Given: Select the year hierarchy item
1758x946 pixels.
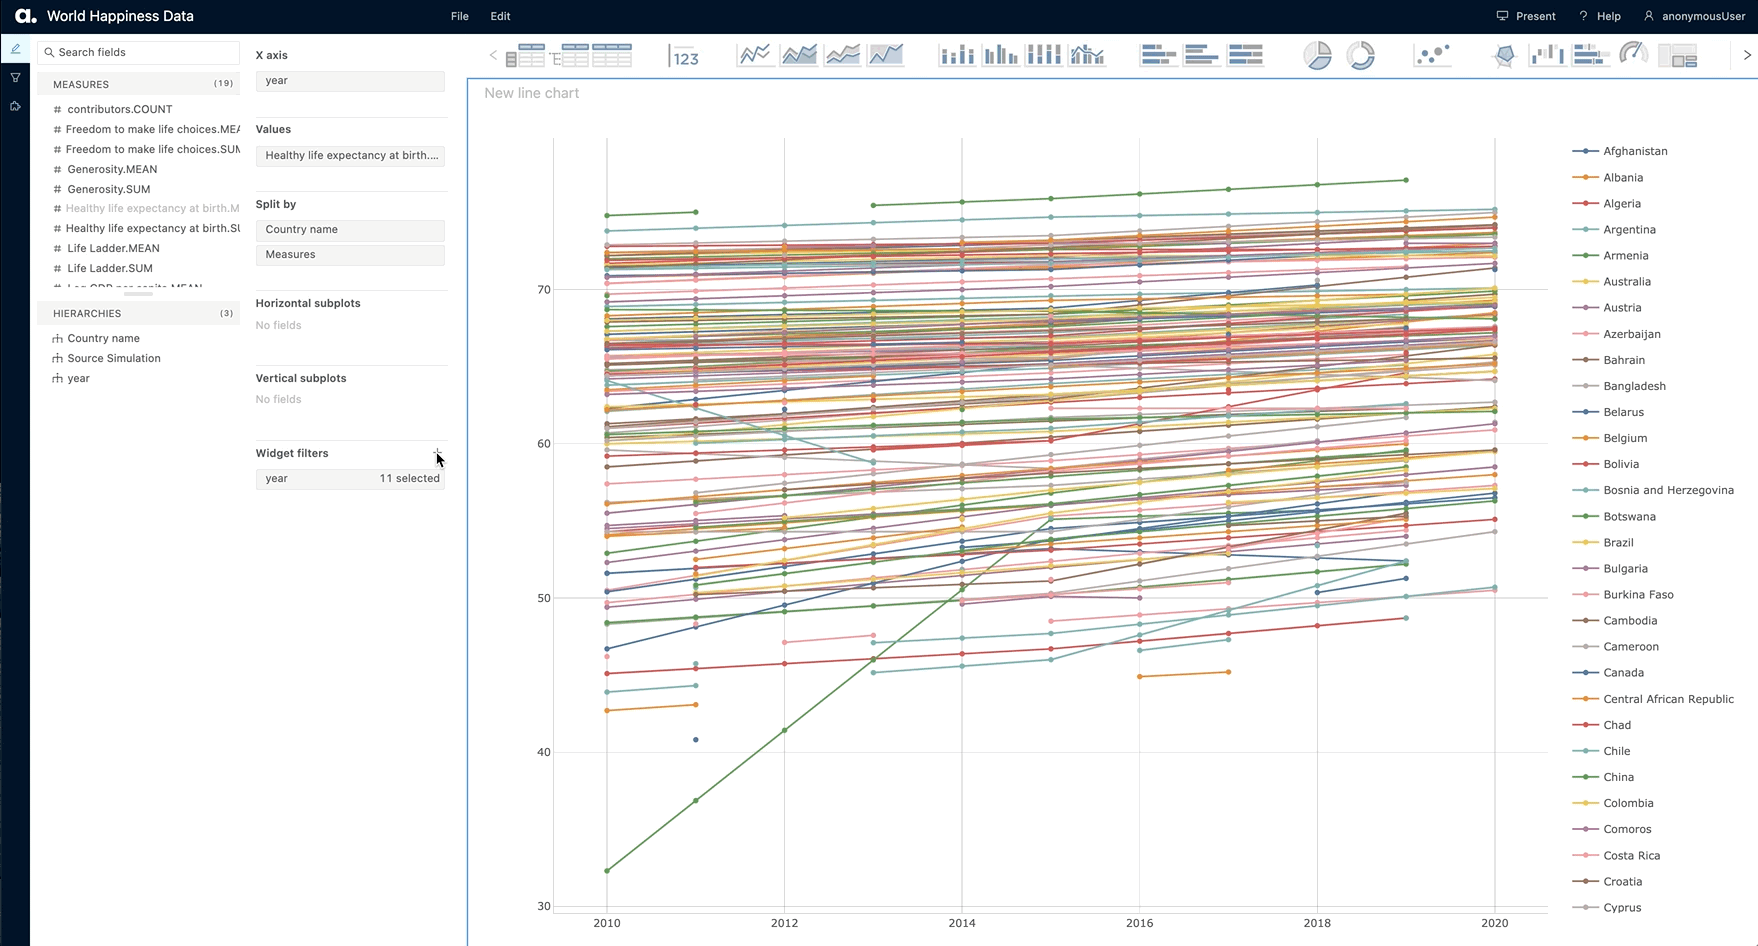Looking at the screenshot, I should click(x=78, y=378).
